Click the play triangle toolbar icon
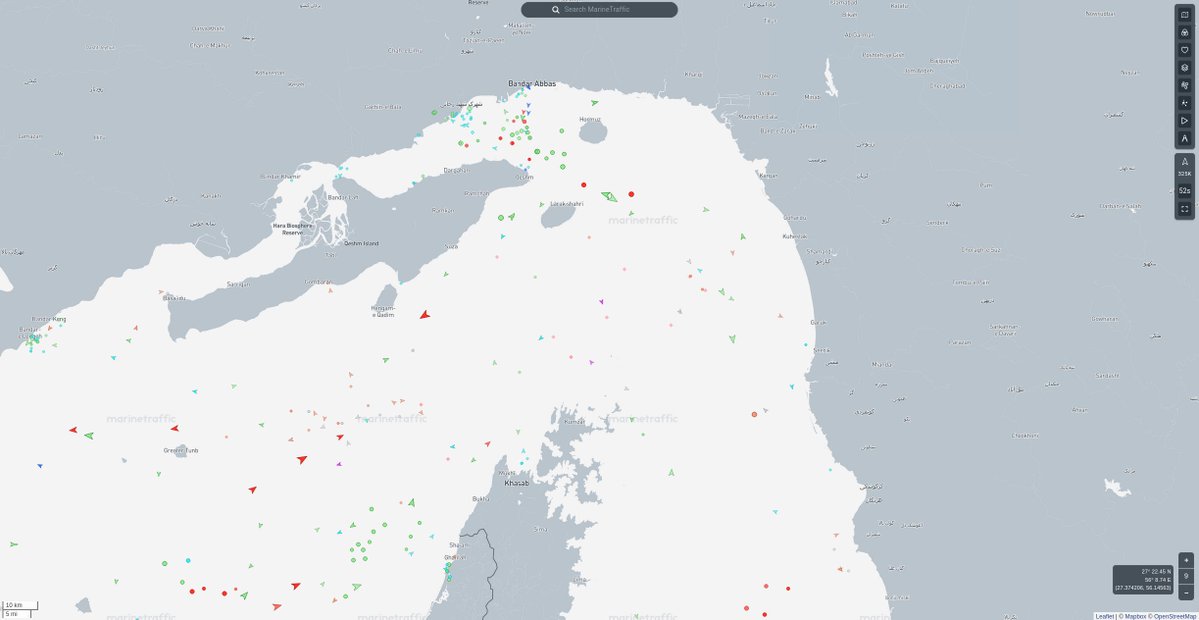 (x=1184, y=120)
